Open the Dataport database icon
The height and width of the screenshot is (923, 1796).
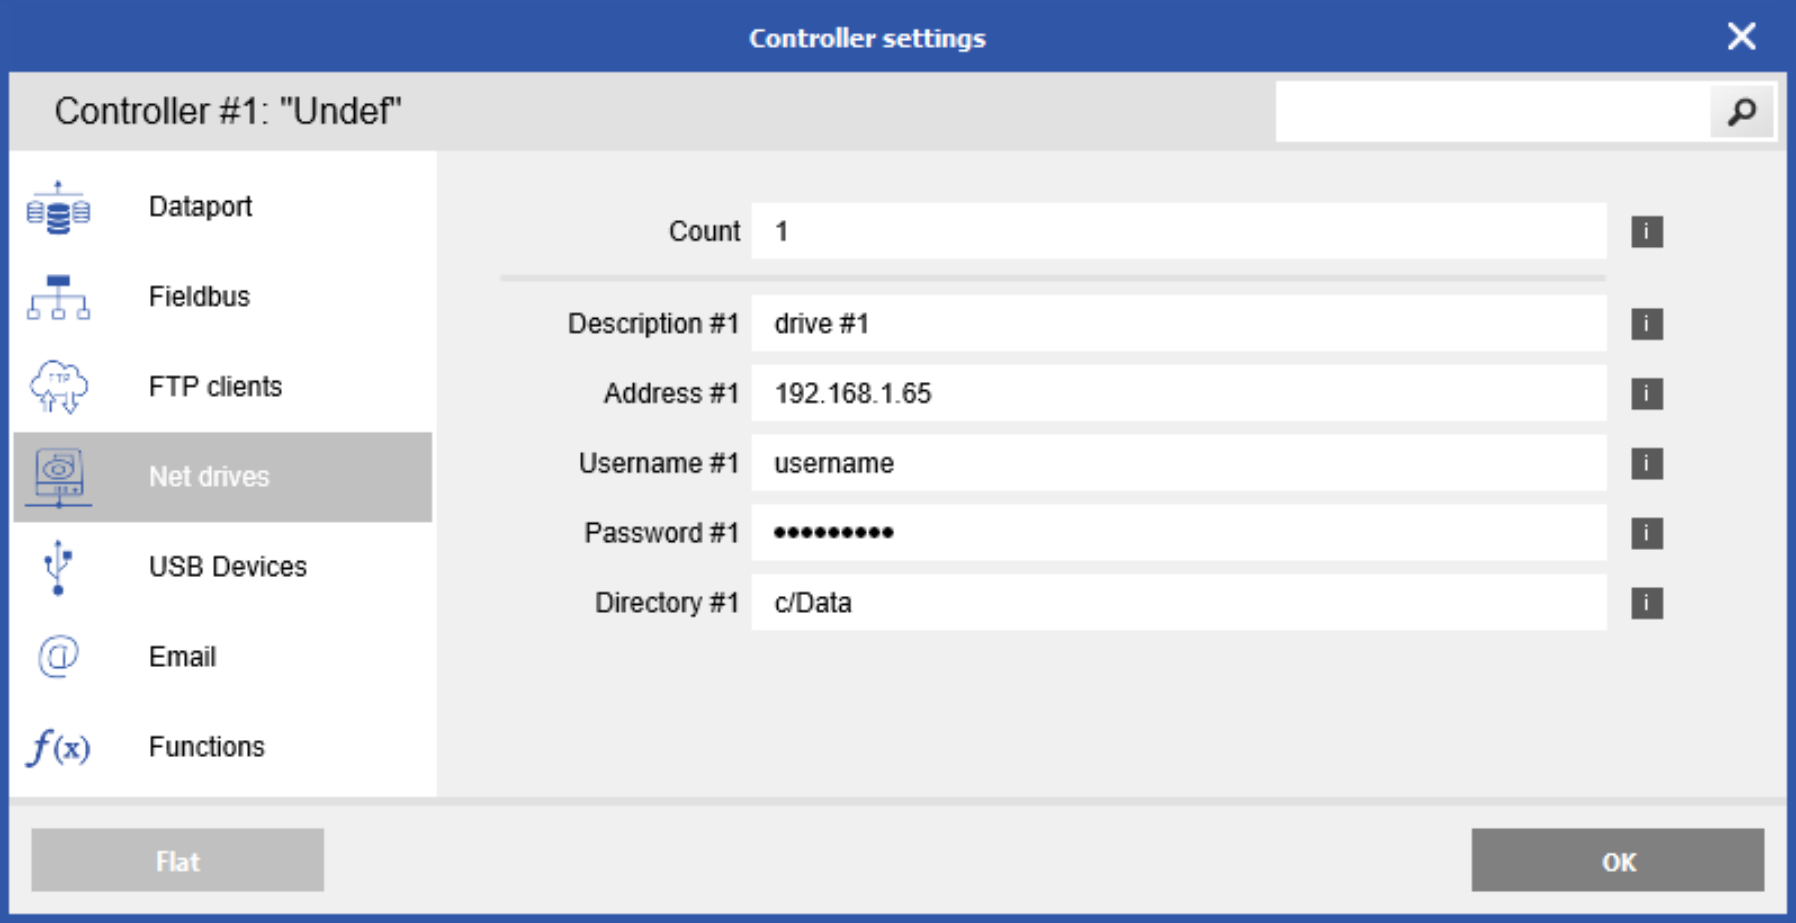58,208
